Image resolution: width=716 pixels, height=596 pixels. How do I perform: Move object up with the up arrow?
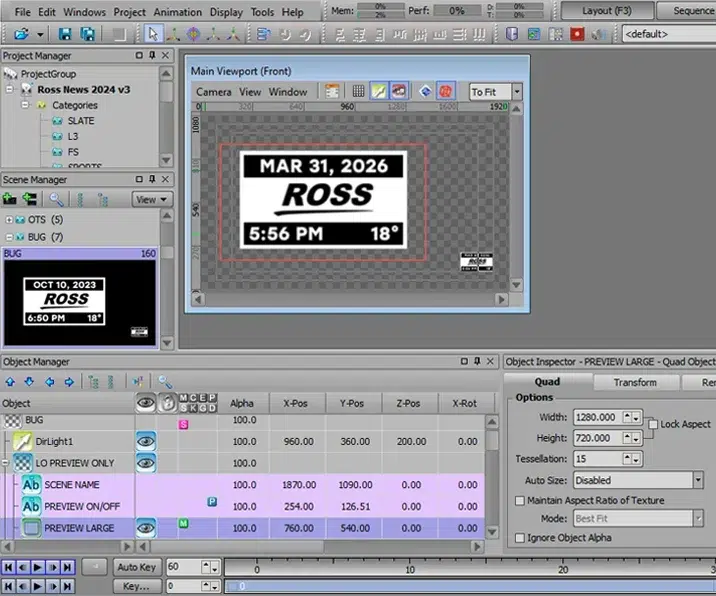(10, 381)
